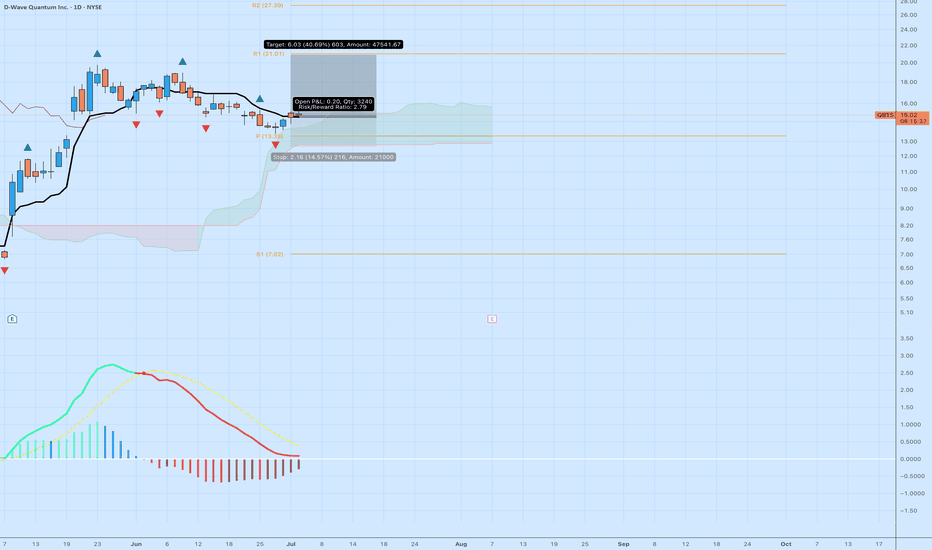This screenshot has width=932, height=550.
Task: Click −1.0000 on the MACD scale
Action: [911, 494]
